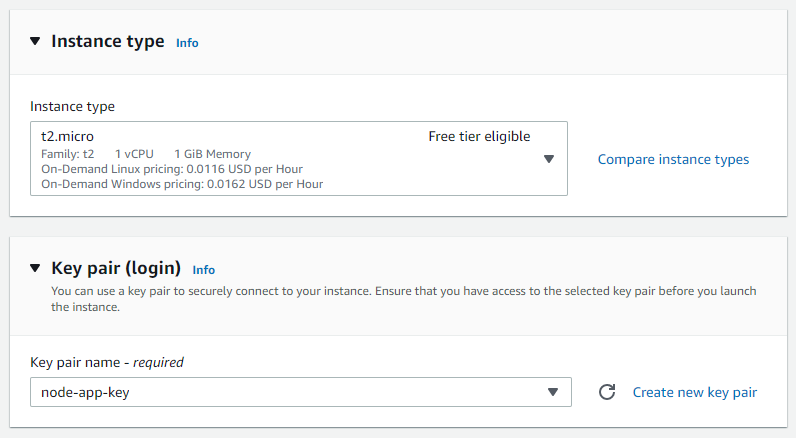Click the Key pair name - required label

(107, 362)
